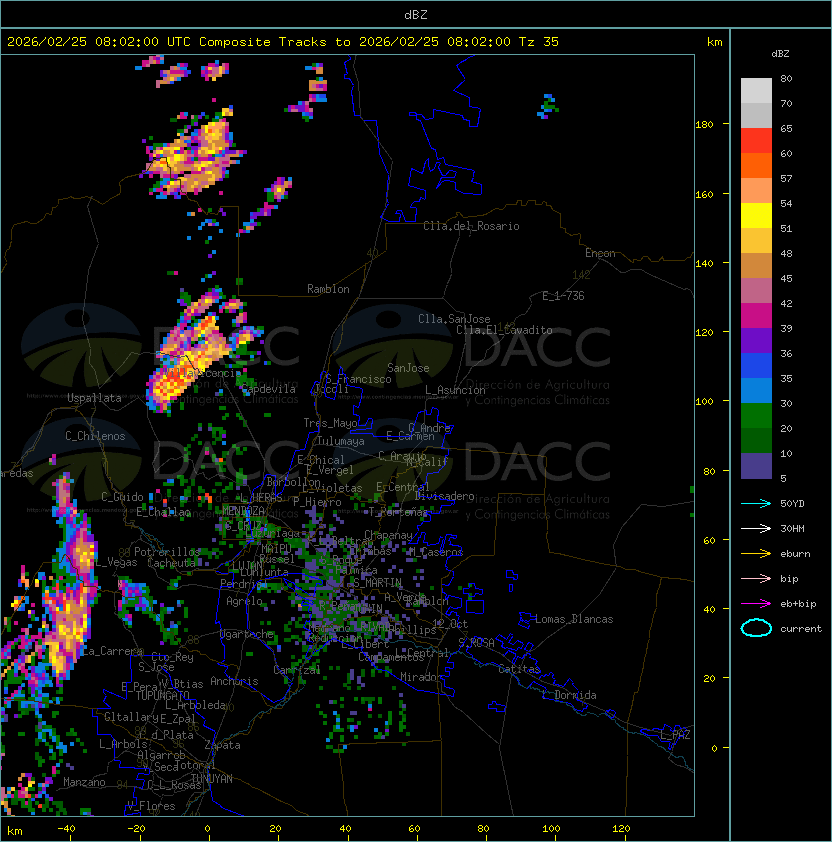Click the 'Carrizal' map label
This screenshot has height=842, width=832.
click(296, 670)
